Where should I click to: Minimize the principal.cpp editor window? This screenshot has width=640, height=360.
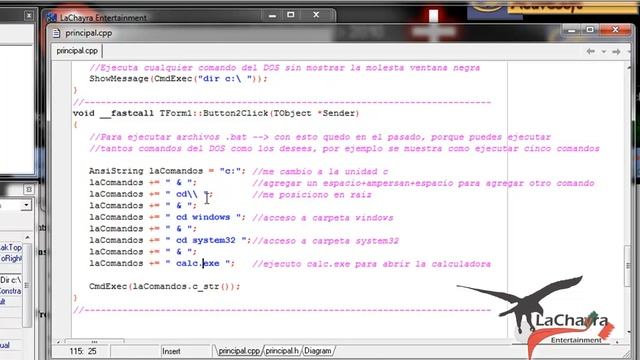tap(571, 30)
